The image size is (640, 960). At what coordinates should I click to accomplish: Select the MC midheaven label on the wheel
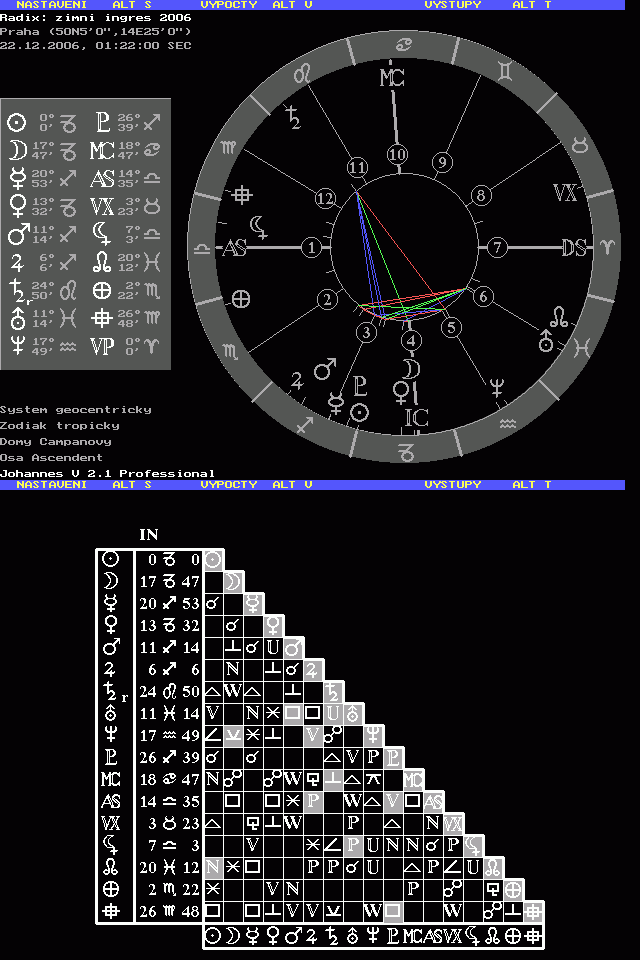click(392, 79)
